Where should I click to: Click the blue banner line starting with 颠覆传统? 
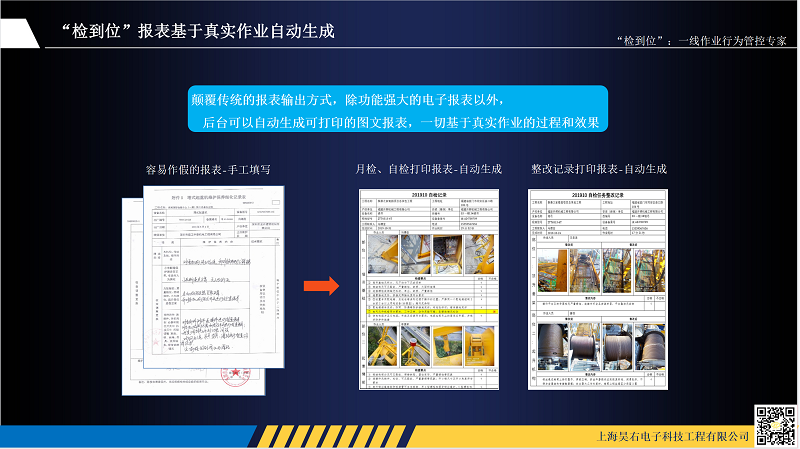(x=354, y=100)
